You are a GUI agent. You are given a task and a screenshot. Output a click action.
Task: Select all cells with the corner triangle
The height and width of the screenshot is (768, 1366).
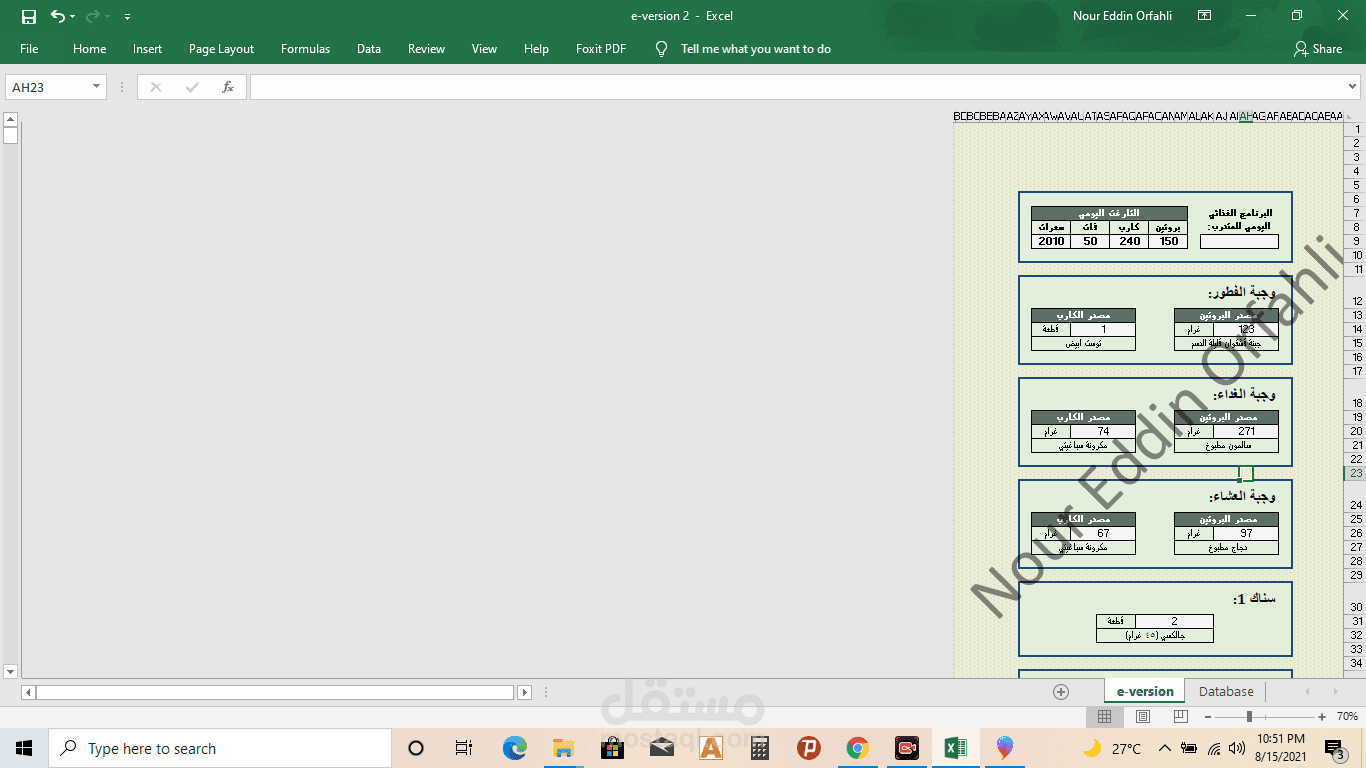1351,116
